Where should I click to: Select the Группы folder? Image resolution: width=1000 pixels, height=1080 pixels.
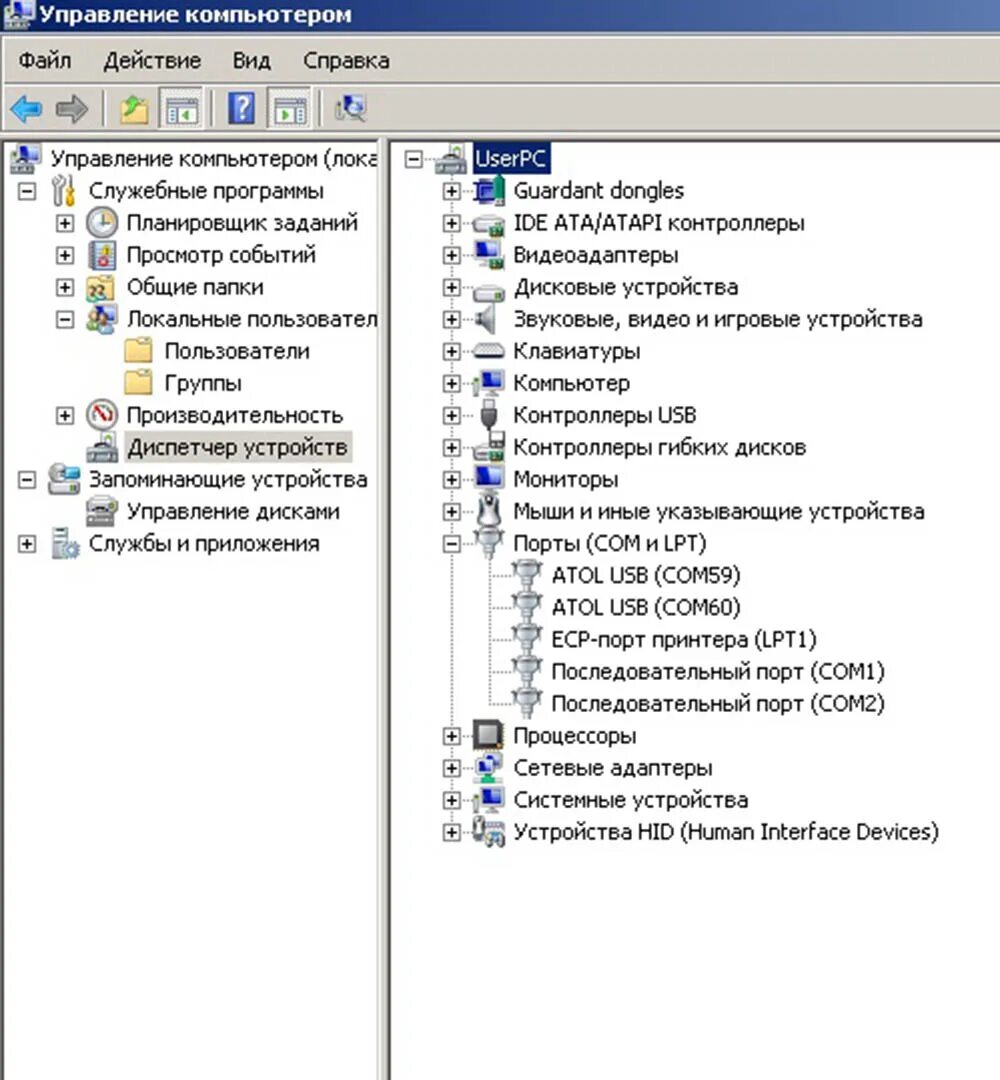click(203, 383)
